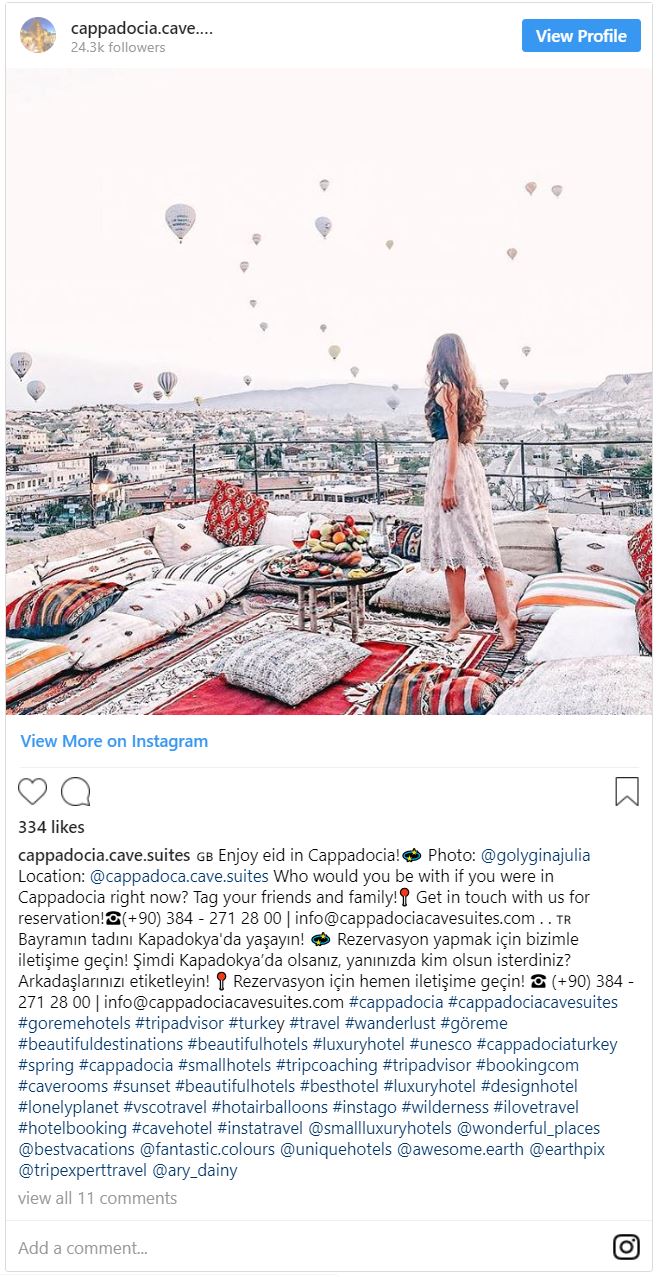Open the #cappadociacavesuites hashtag
659x1277 pixels.
pos(533,1002)
